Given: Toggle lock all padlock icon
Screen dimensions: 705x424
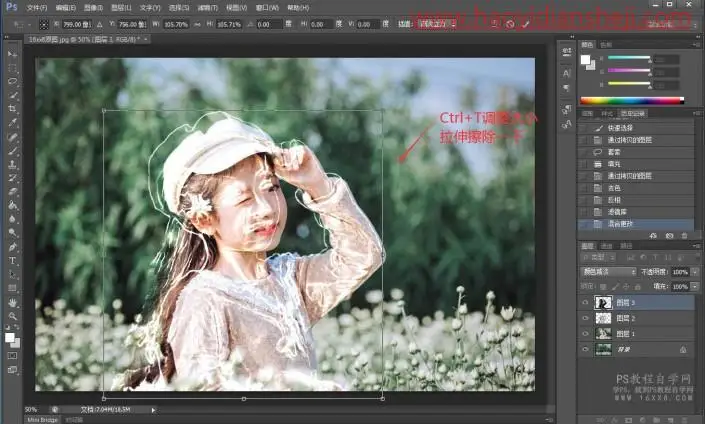Looking at the screenshot, I should point(638,286).
